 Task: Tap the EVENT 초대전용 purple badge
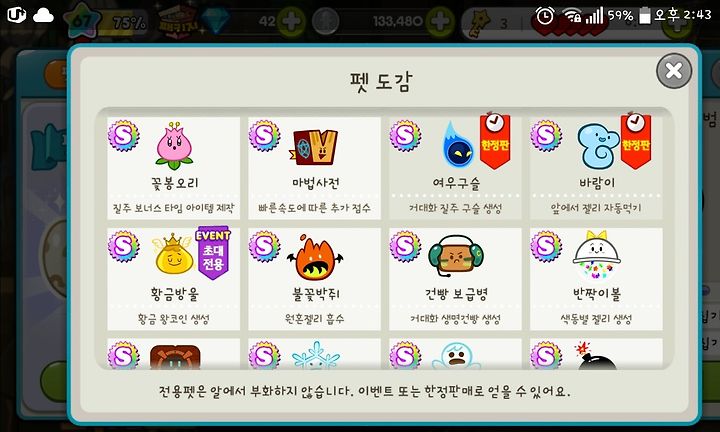click(213, 252)
